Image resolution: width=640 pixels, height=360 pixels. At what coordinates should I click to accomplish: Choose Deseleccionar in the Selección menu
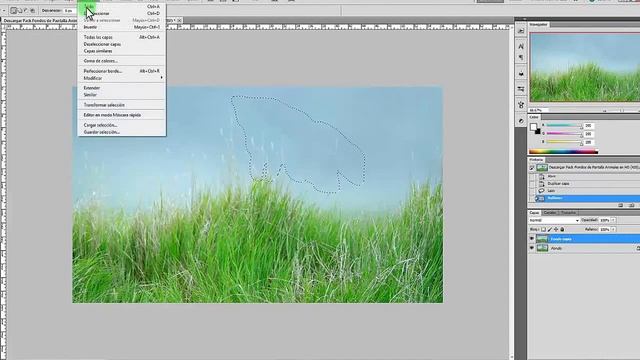(x=122, y=13)
